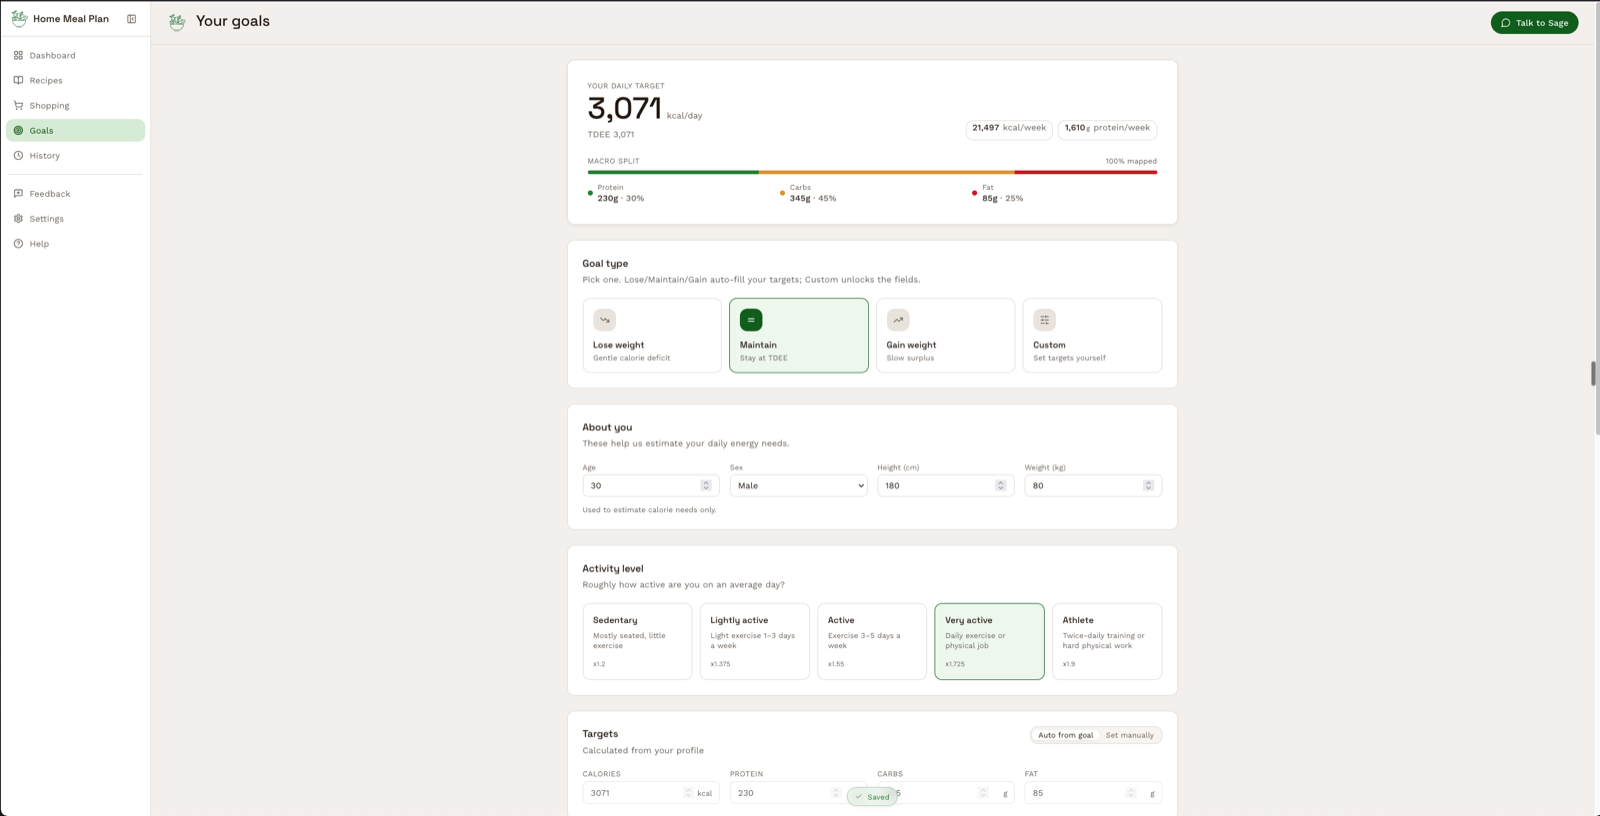The width and height of the screenshot is (1600, 816).
Task: Click the page vertical scrollbar thumb
Action: [x=1593, y=373]
